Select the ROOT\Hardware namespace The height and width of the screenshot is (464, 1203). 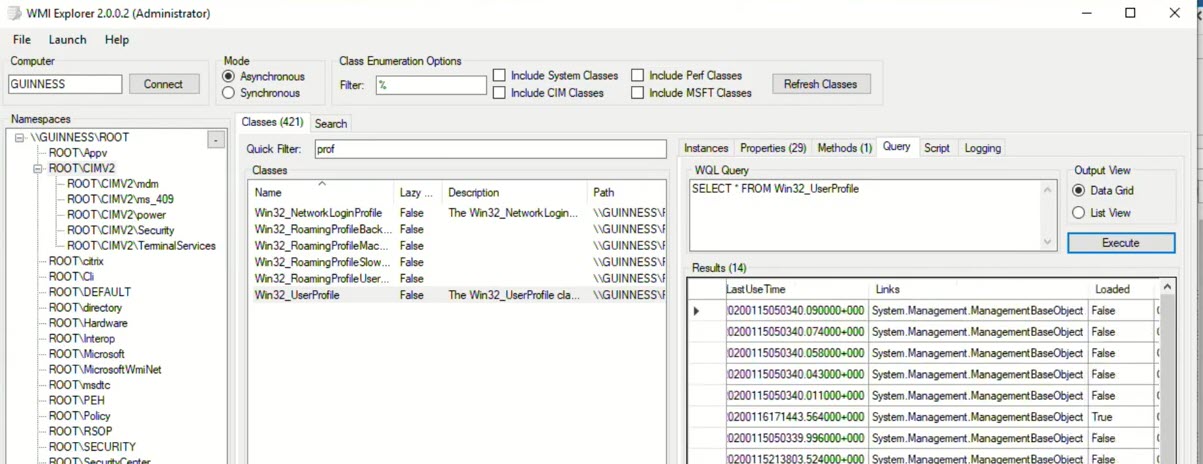tap(88, 323)
